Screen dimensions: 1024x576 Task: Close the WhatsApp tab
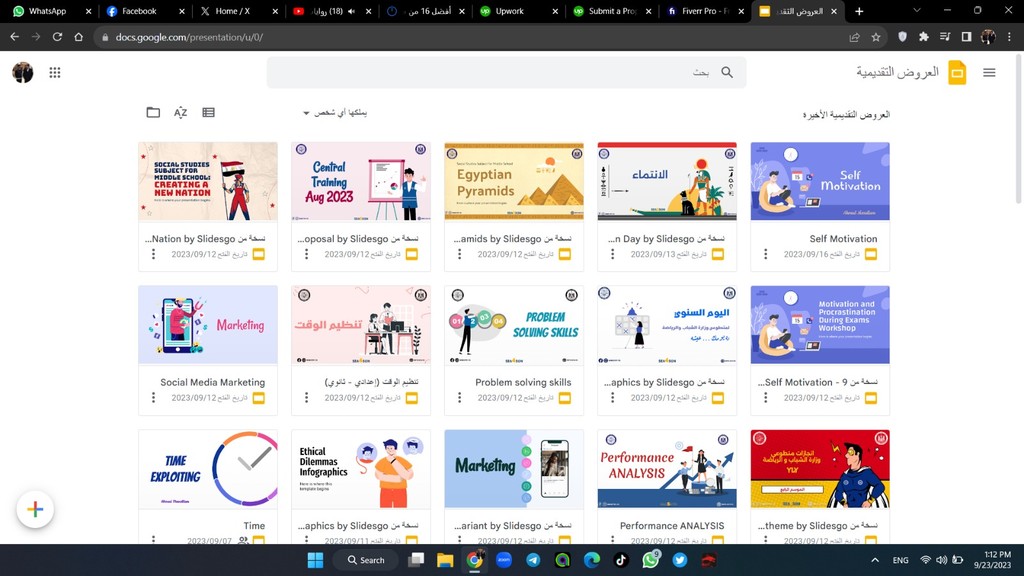88,11
